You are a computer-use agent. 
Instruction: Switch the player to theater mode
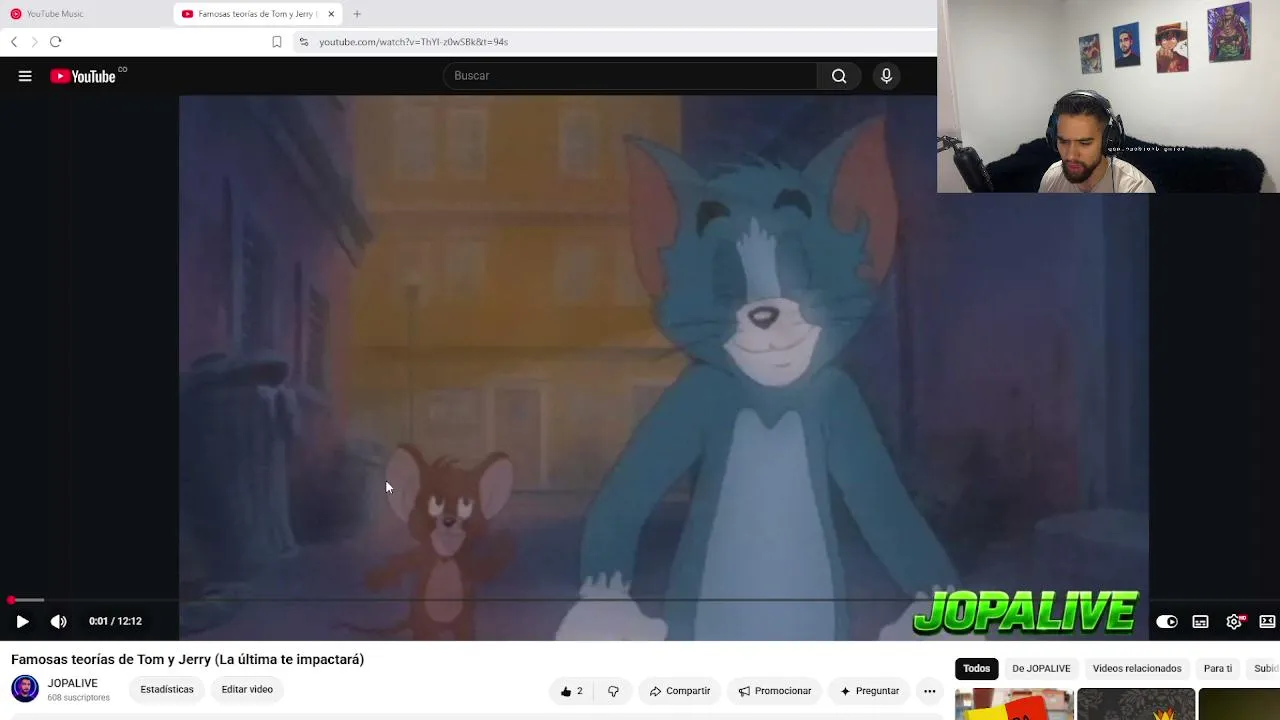click(x=1267, y=622)
